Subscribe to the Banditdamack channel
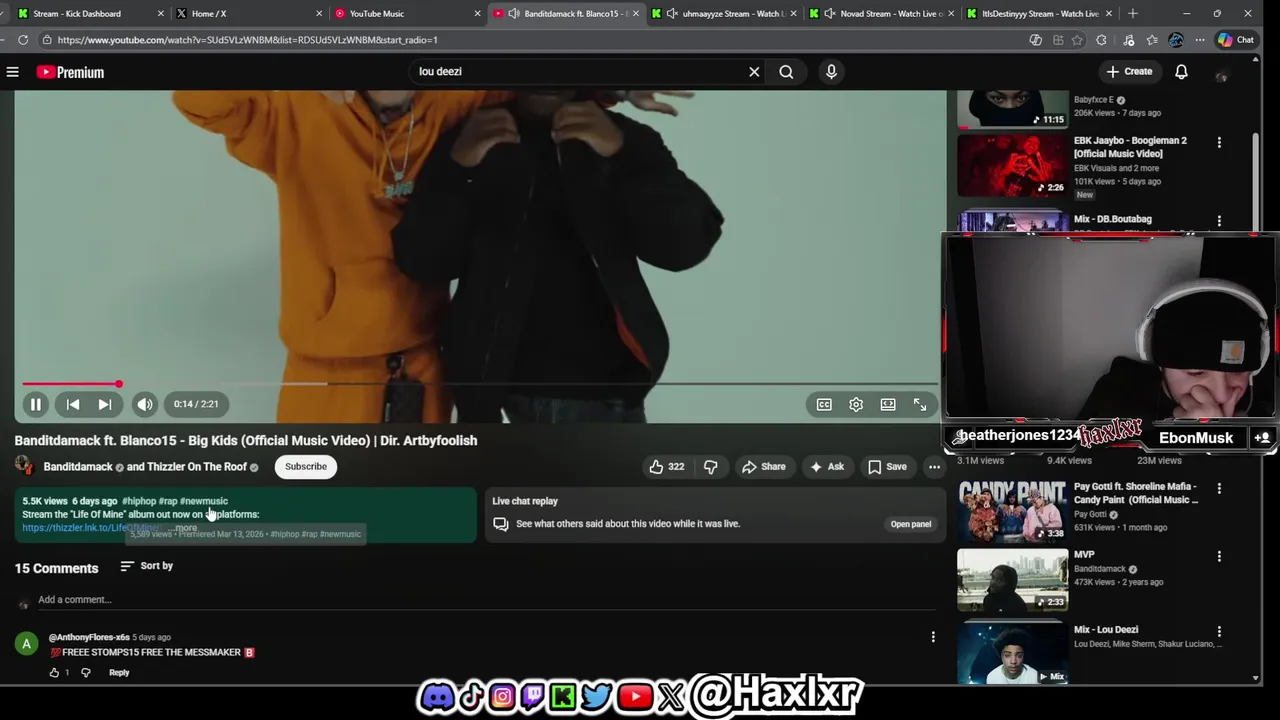This screenshot has width=1280, height=720. [x=306, y=467]
